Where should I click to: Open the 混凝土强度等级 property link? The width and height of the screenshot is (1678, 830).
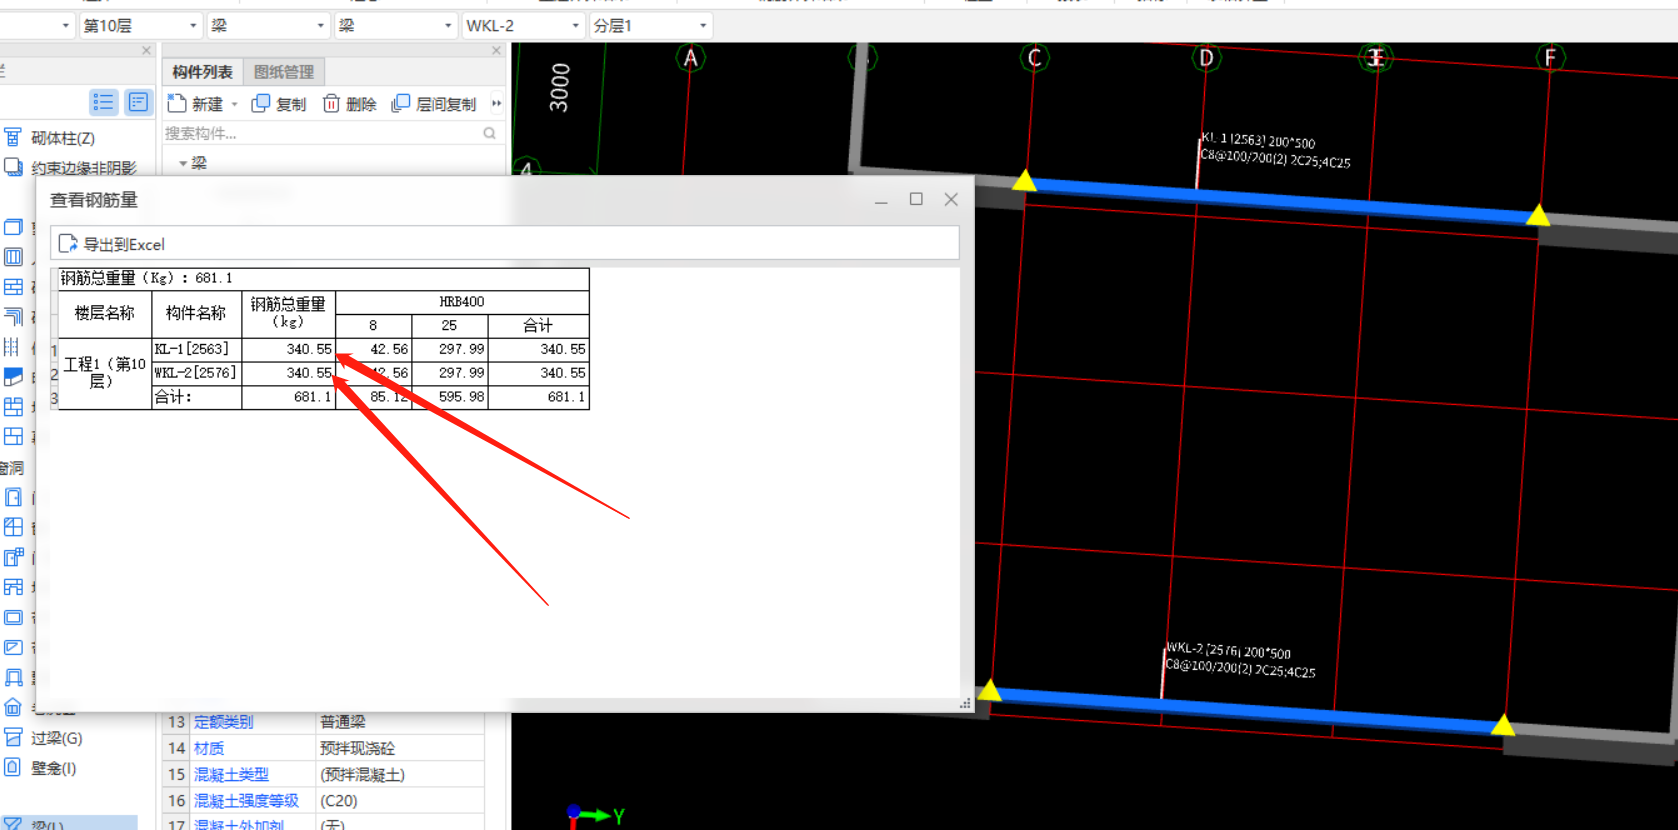(246, 800)
